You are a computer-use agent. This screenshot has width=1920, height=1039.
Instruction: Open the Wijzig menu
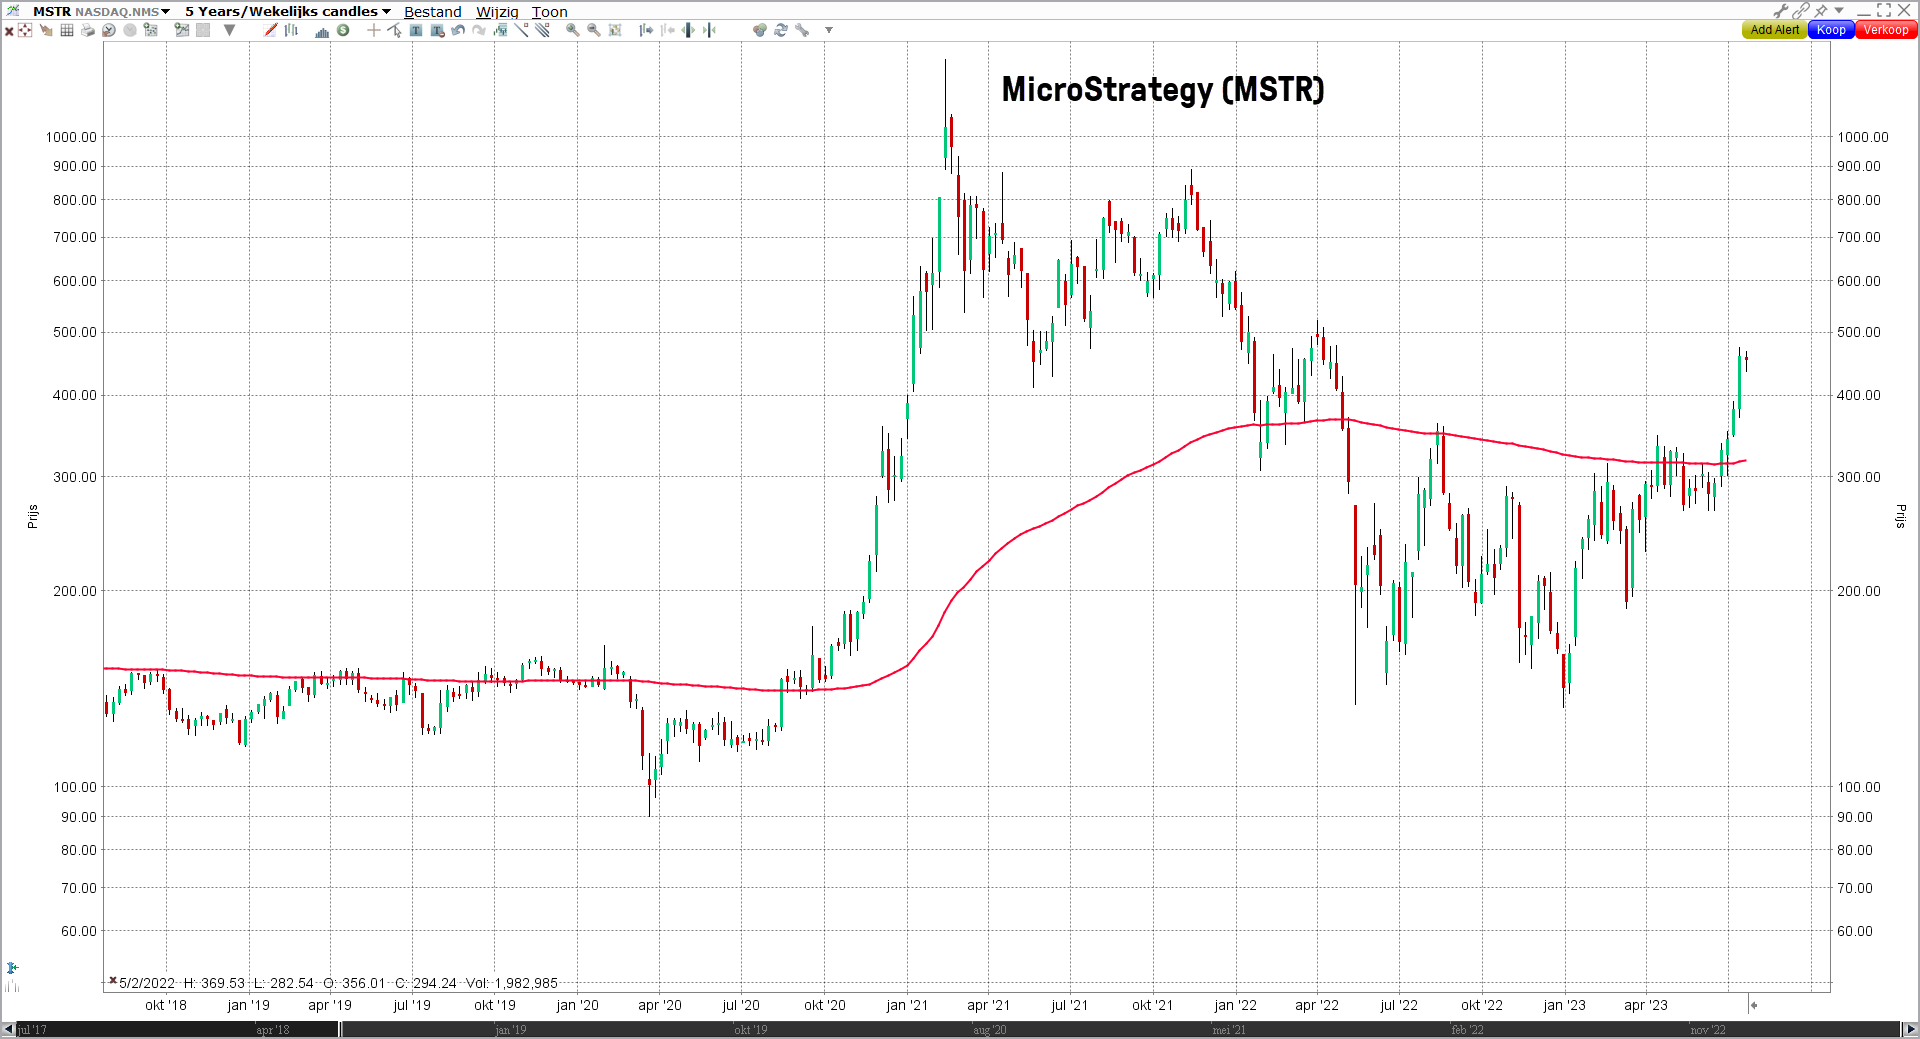point(497,12)
